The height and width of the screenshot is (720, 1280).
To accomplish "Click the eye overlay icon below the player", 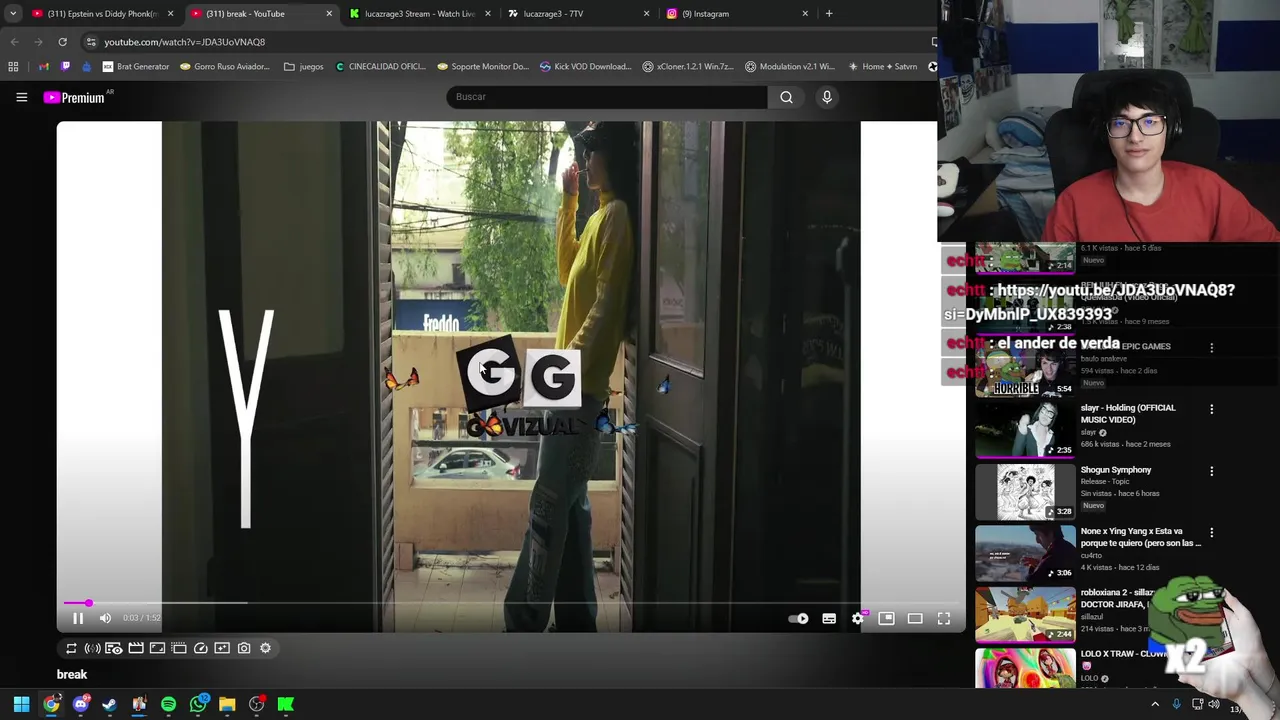I will coord(114,648).
